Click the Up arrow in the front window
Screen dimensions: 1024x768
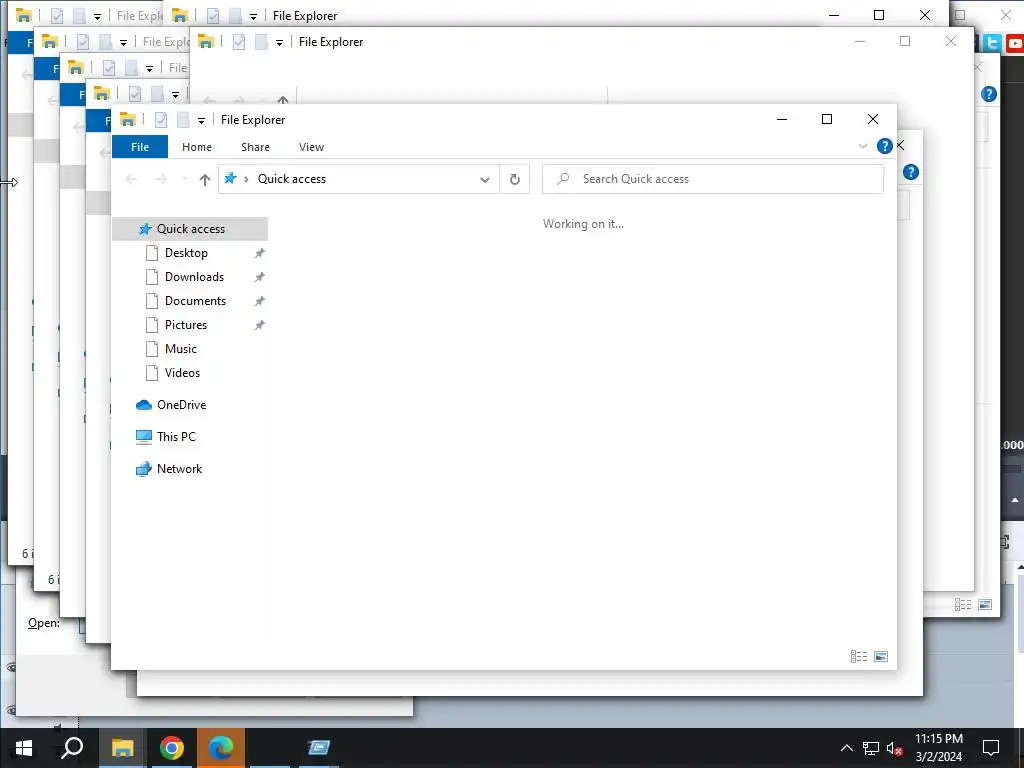tap(204, 180)
